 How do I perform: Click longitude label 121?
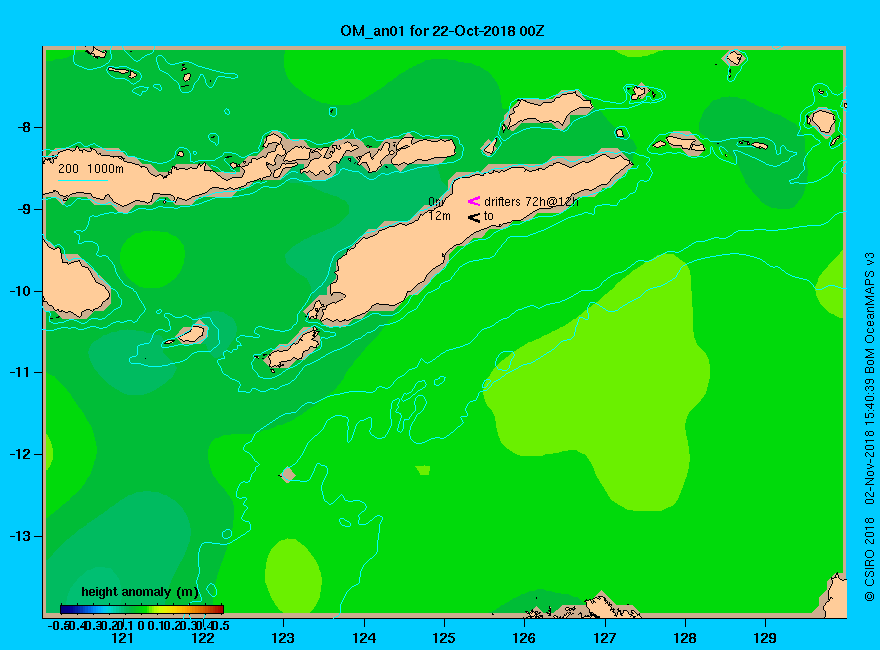(x=122, y=638)
